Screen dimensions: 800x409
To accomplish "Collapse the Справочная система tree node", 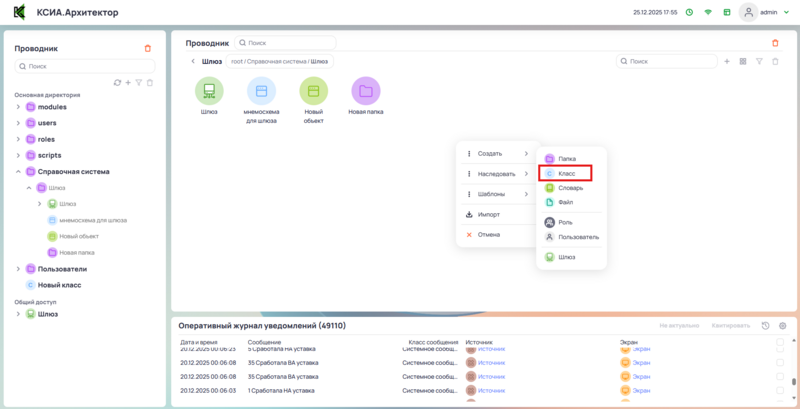I will coord(17,172).
